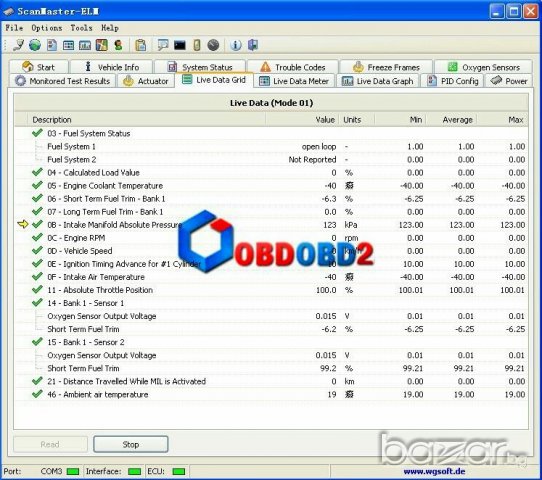Open the Oxygen Sensors tab
The height and width of the screenshot is (480, 542).
[483, 67]
